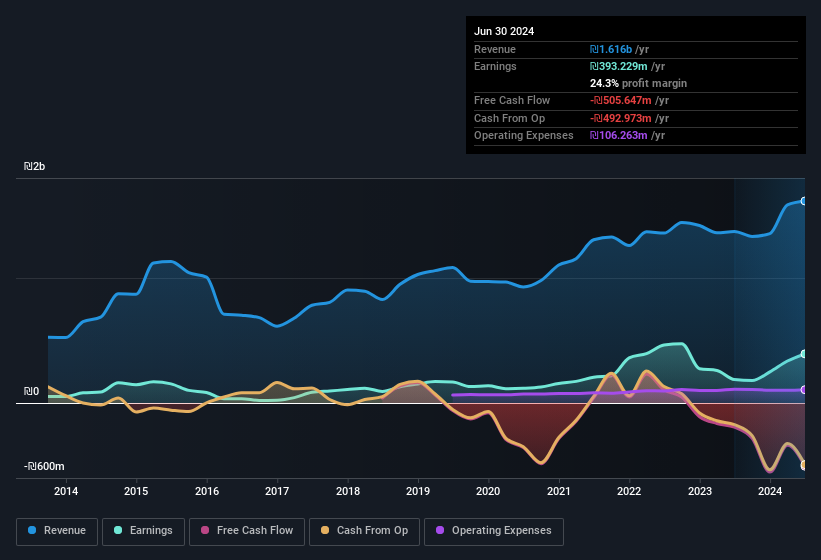Click the Revenue row label in tooltip
Screen dimensions: 821x560
point(495,49)
